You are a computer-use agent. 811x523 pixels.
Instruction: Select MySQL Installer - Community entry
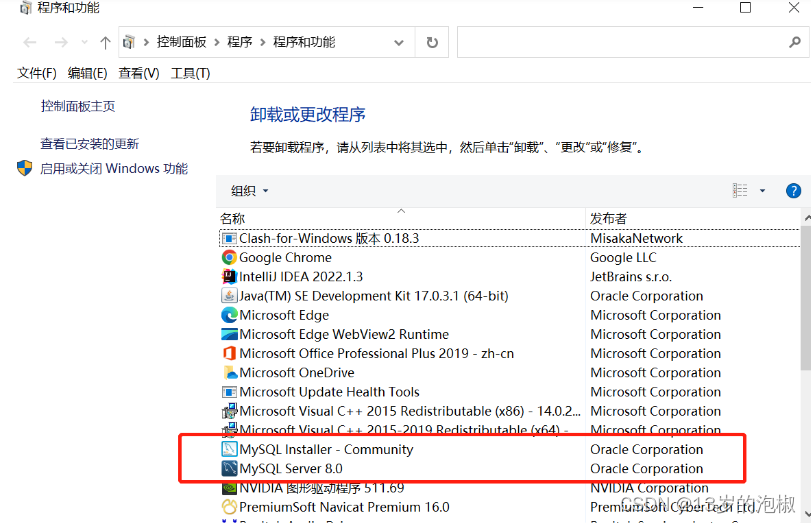[x=326, y=449]
